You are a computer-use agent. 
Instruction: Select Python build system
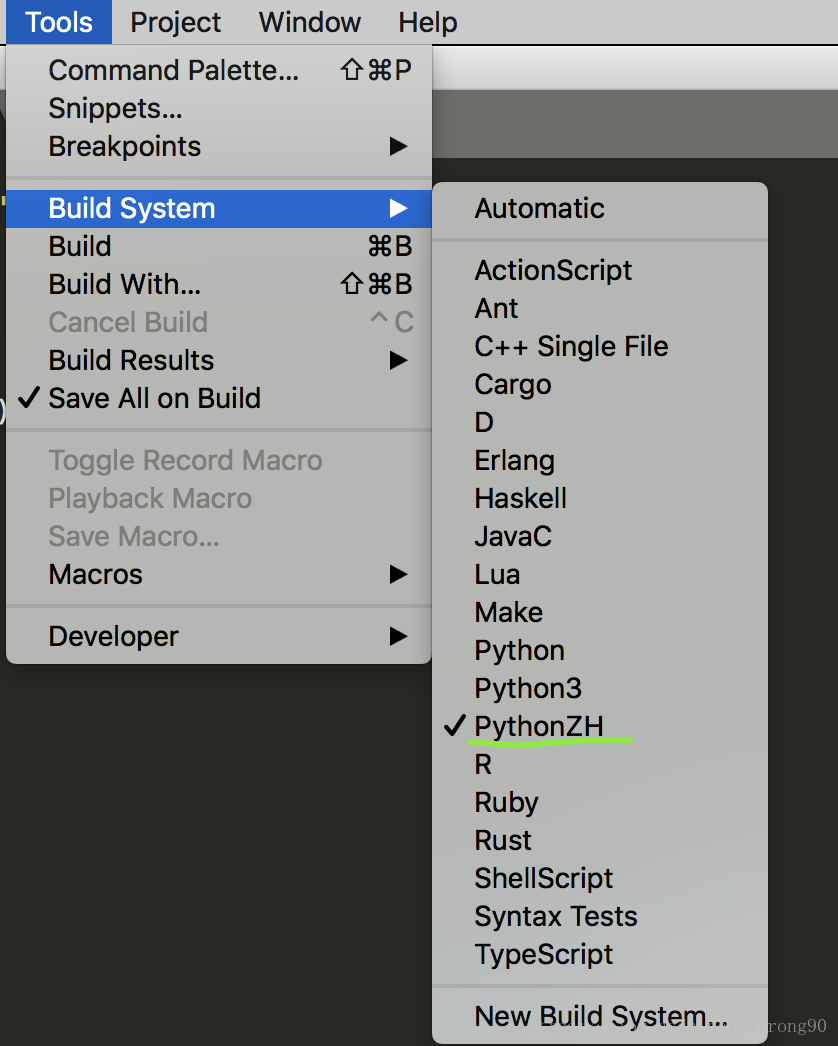[x=600, y=650]
